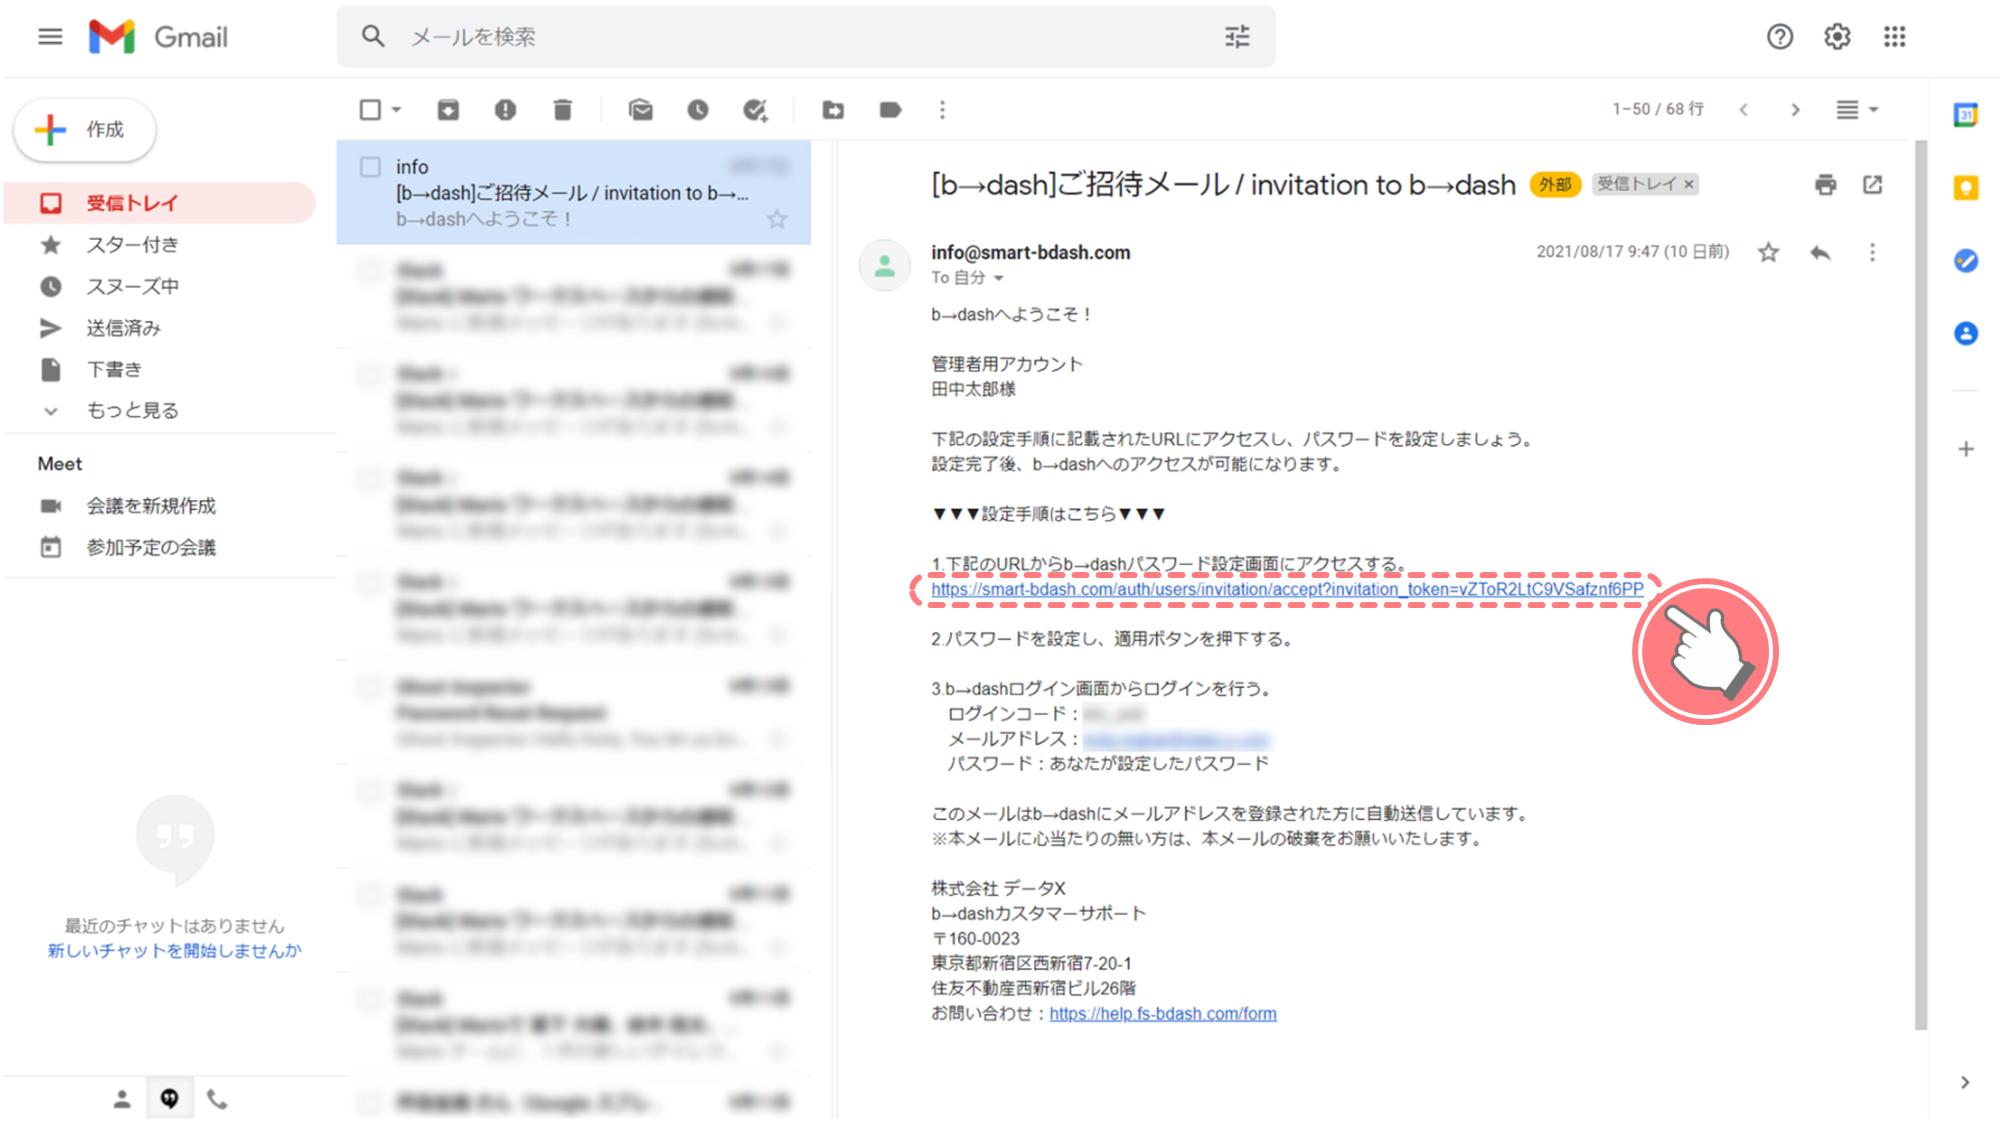Go to newer emails with left chevron
This screenshot has height=1125, width=2000.
1744,110
